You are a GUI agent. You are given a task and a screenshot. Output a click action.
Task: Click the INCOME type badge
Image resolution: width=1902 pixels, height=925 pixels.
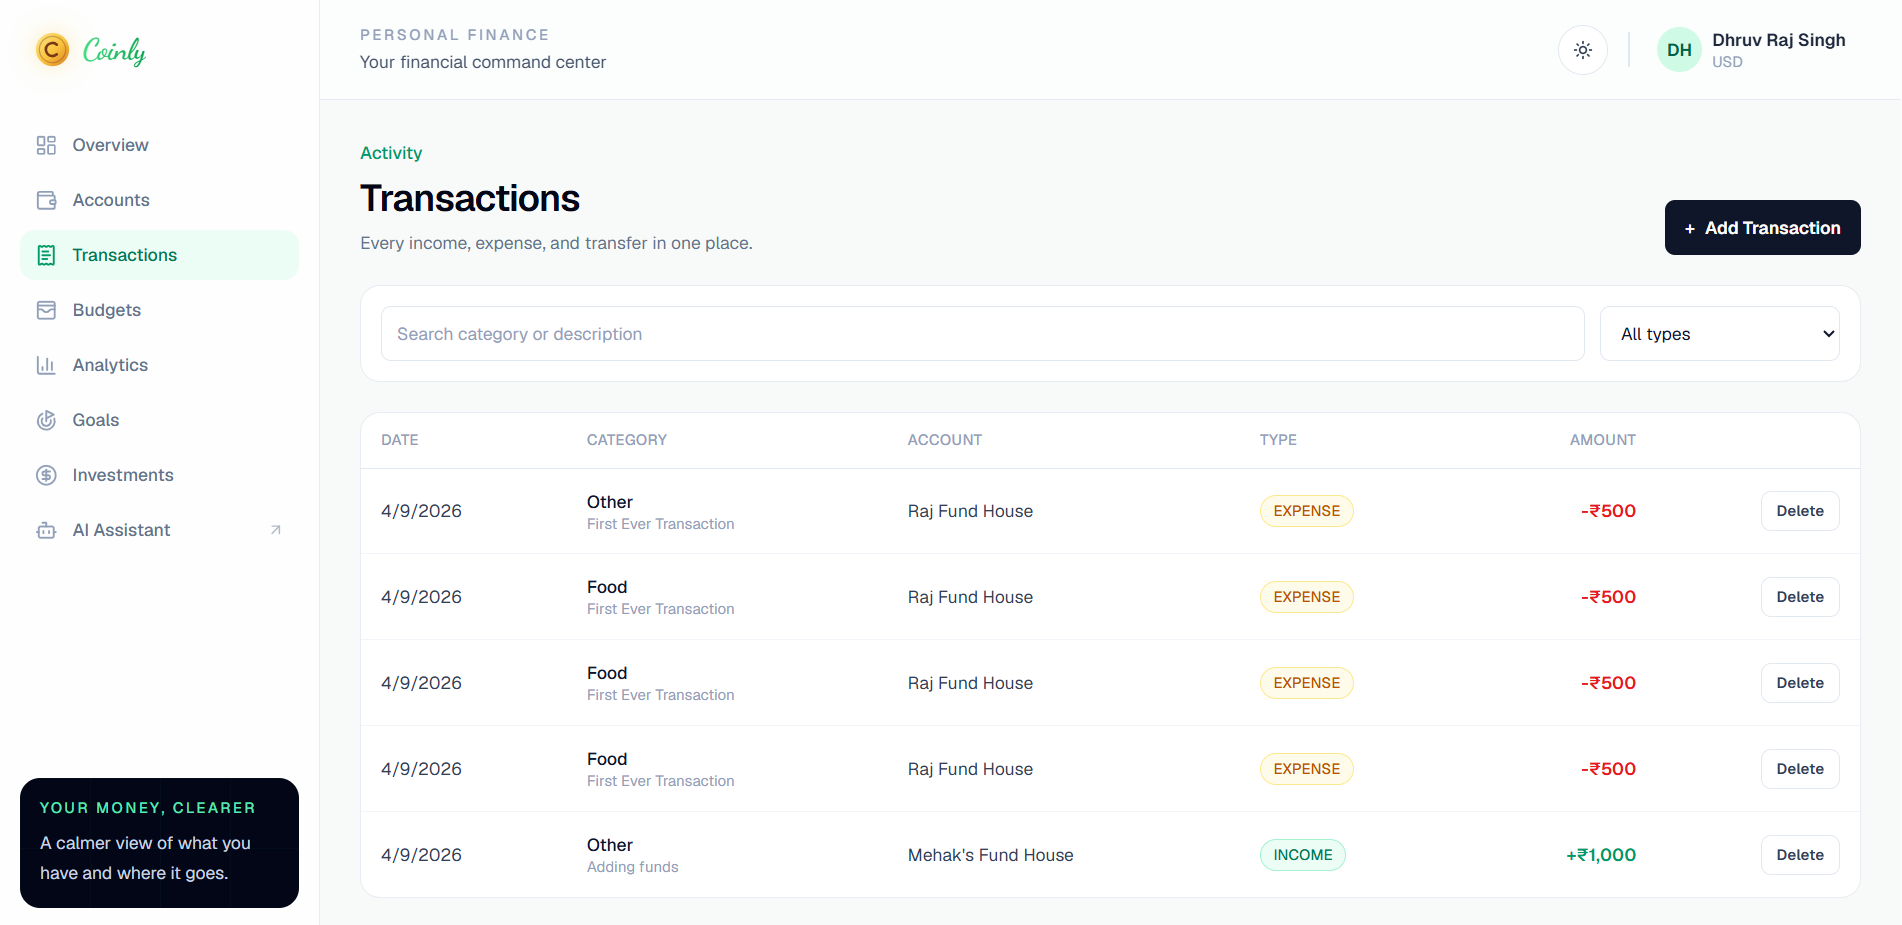click(x=1302, y=855)
